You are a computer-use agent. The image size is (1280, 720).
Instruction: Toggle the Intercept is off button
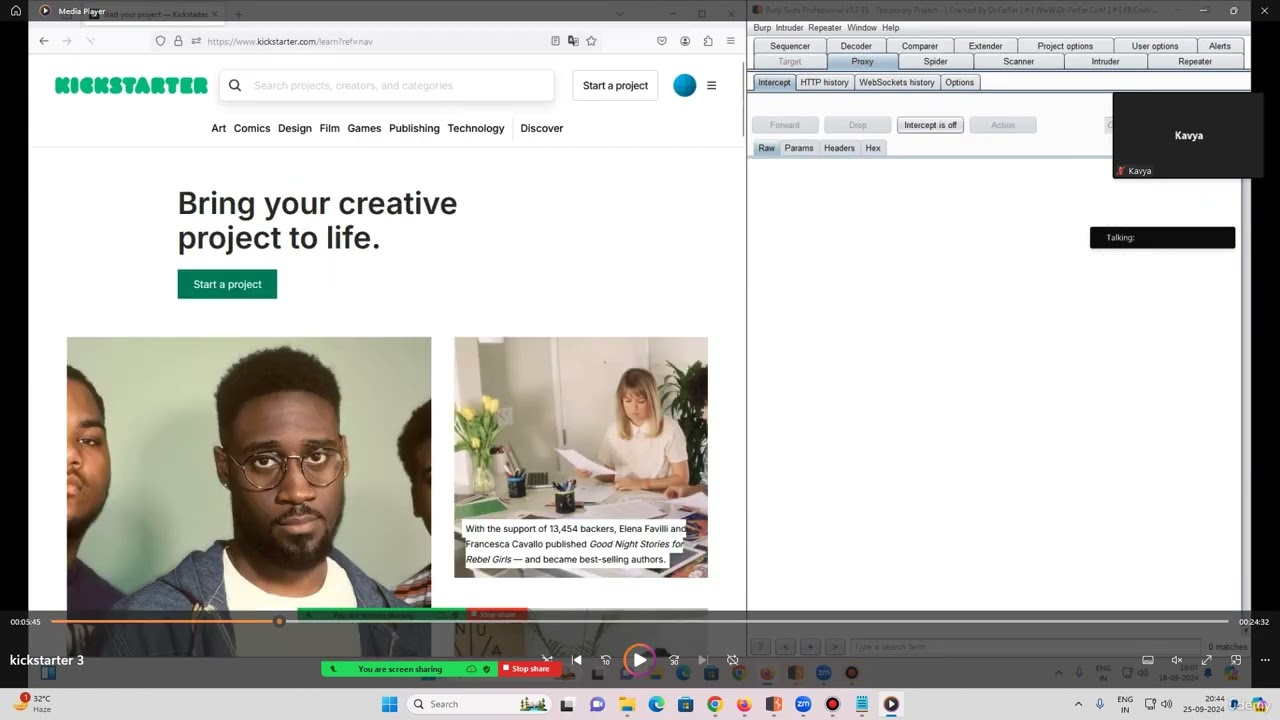[x=930, y=125]
